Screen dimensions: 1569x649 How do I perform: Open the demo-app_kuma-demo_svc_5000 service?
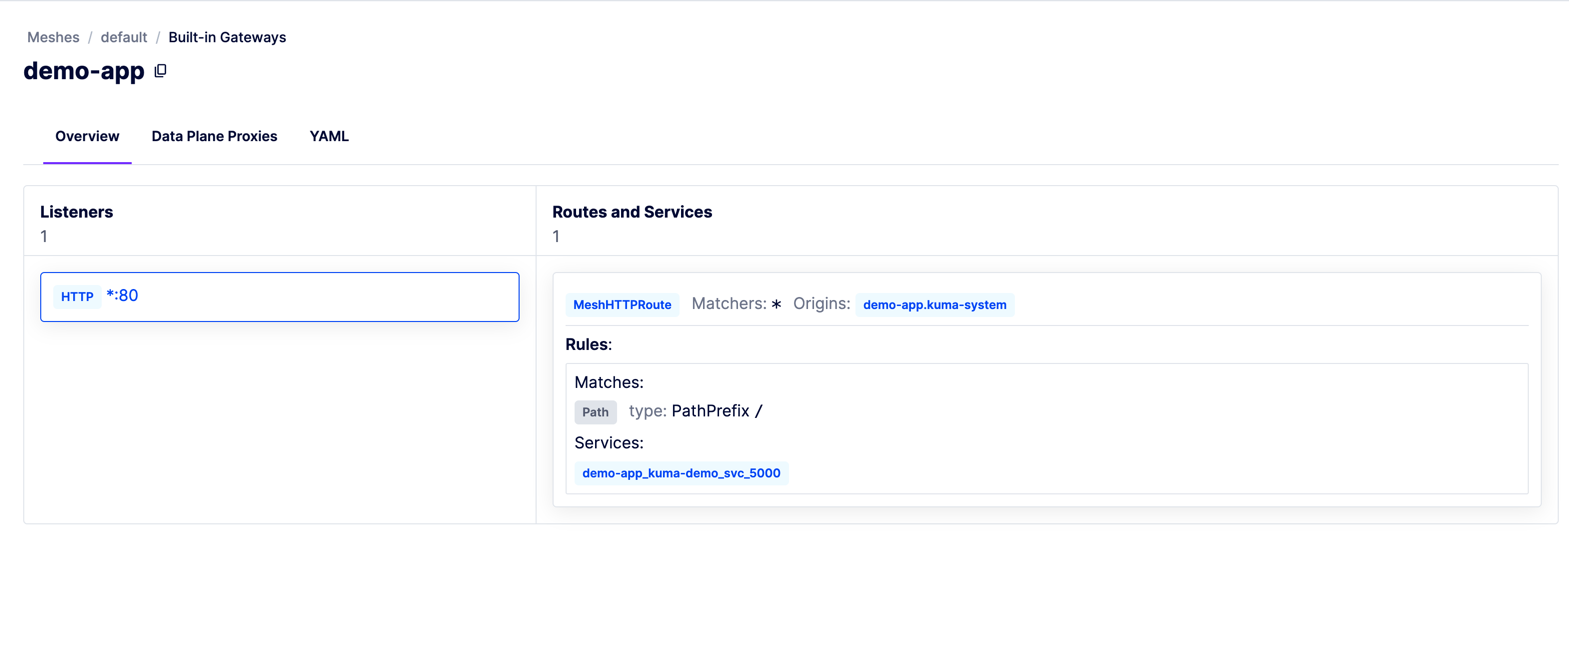click(x=681, y=473)
